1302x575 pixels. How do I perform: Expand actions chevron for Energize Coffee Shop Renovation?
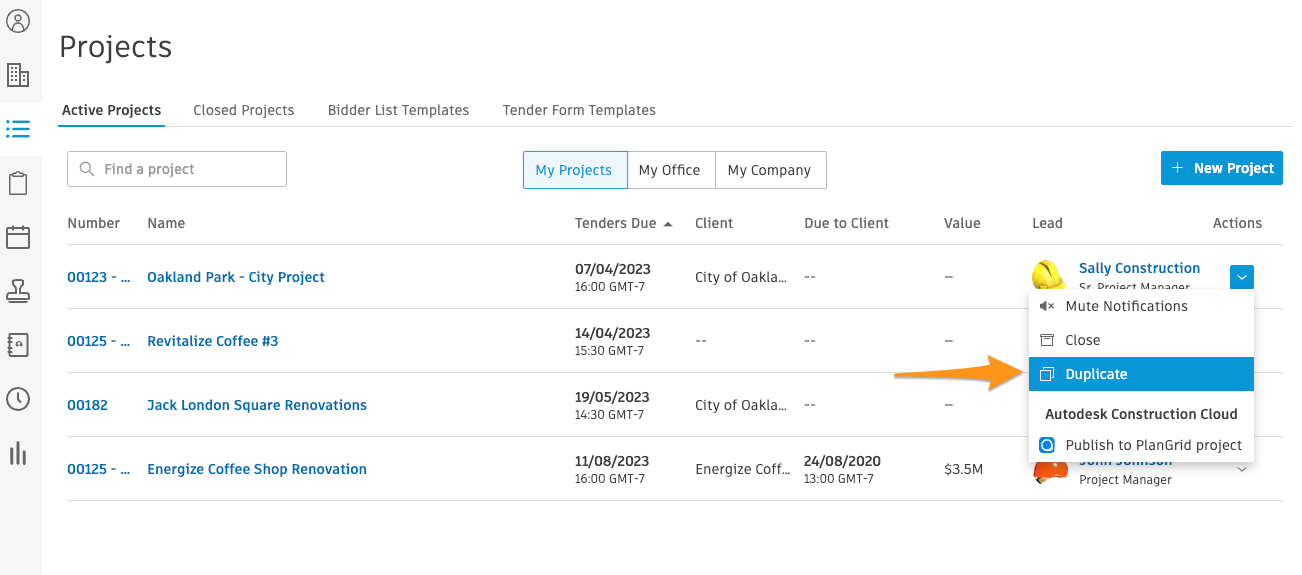point(1242,469)
